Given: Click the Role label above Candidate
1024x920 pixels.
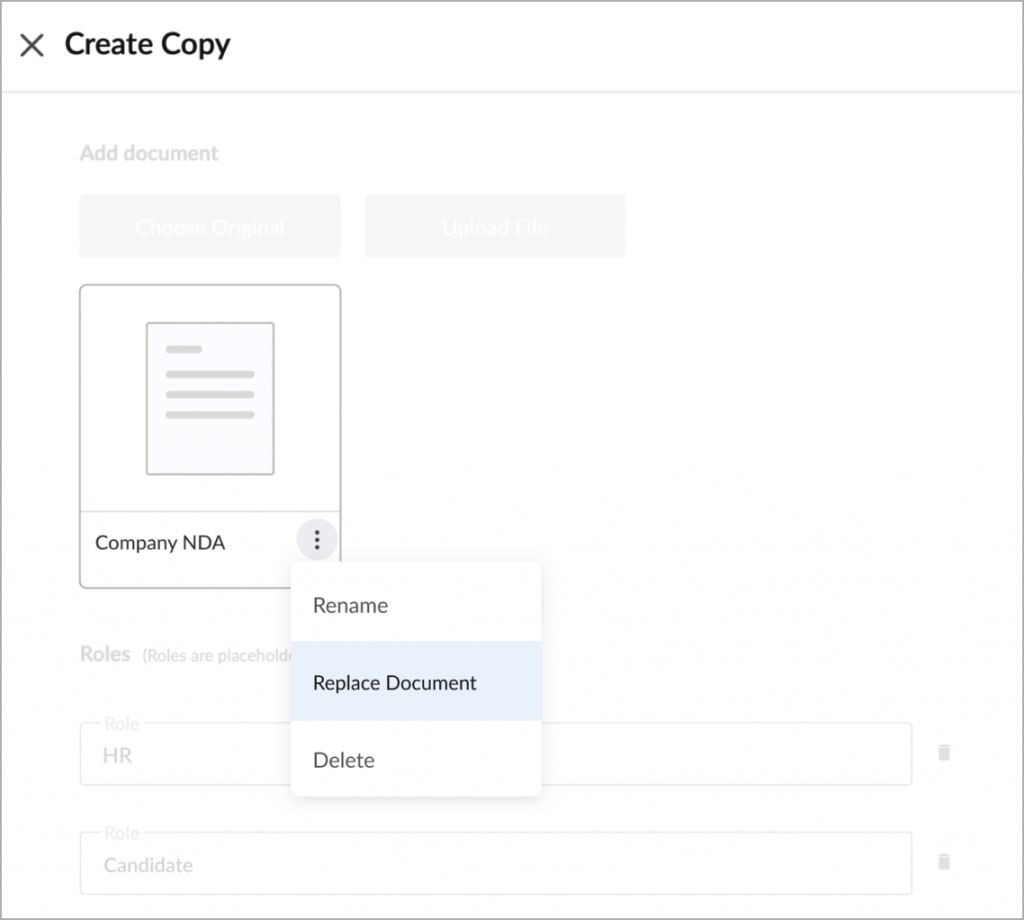Looking at the screenshot, I should (x=123, y=833).
